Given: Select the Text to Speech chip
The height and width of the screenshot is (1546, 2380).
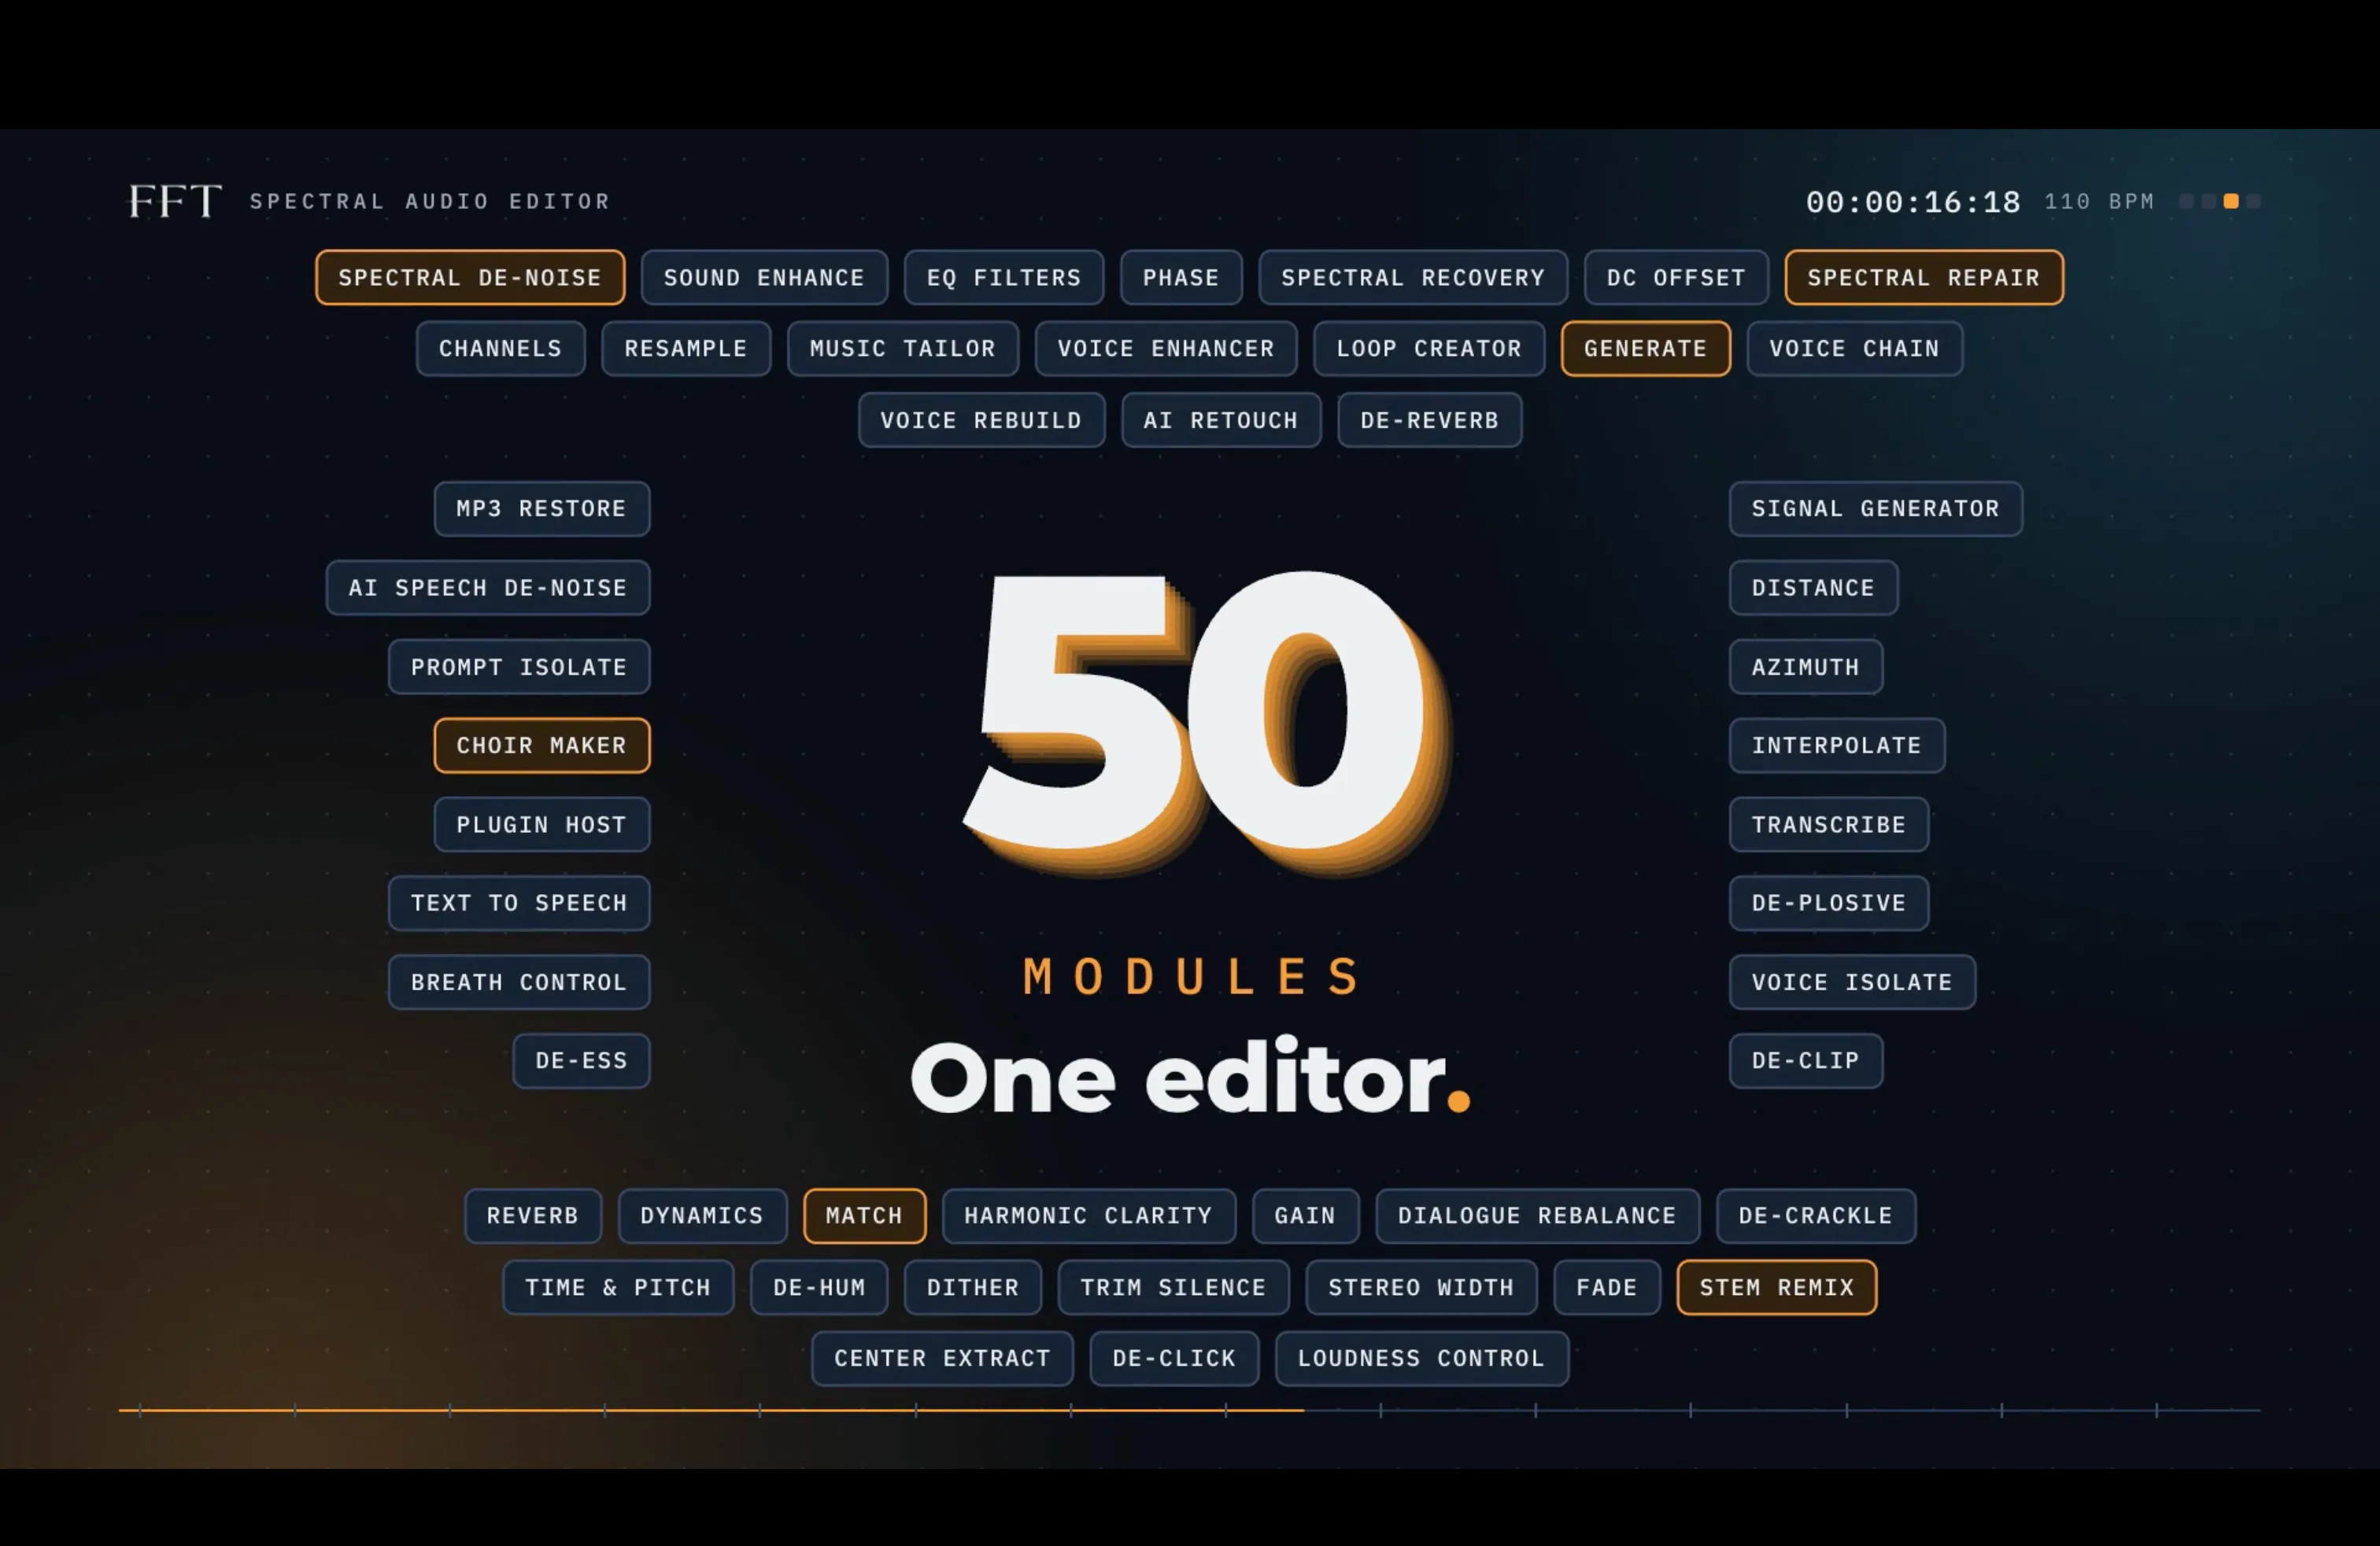Looking at the screenshot, I should click(x=519, y=903).
